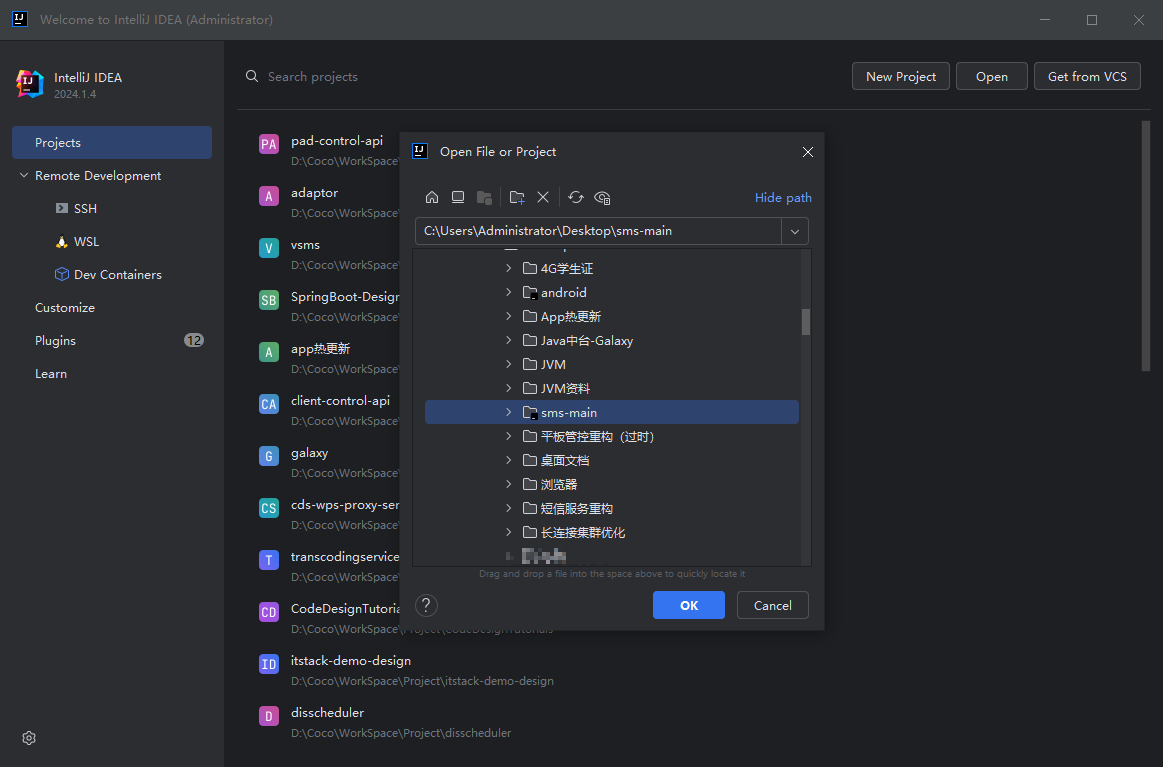The height and width of the screenshot is (767, 1163).
Task: Confirm with the OK button
Action: point(688,605)
